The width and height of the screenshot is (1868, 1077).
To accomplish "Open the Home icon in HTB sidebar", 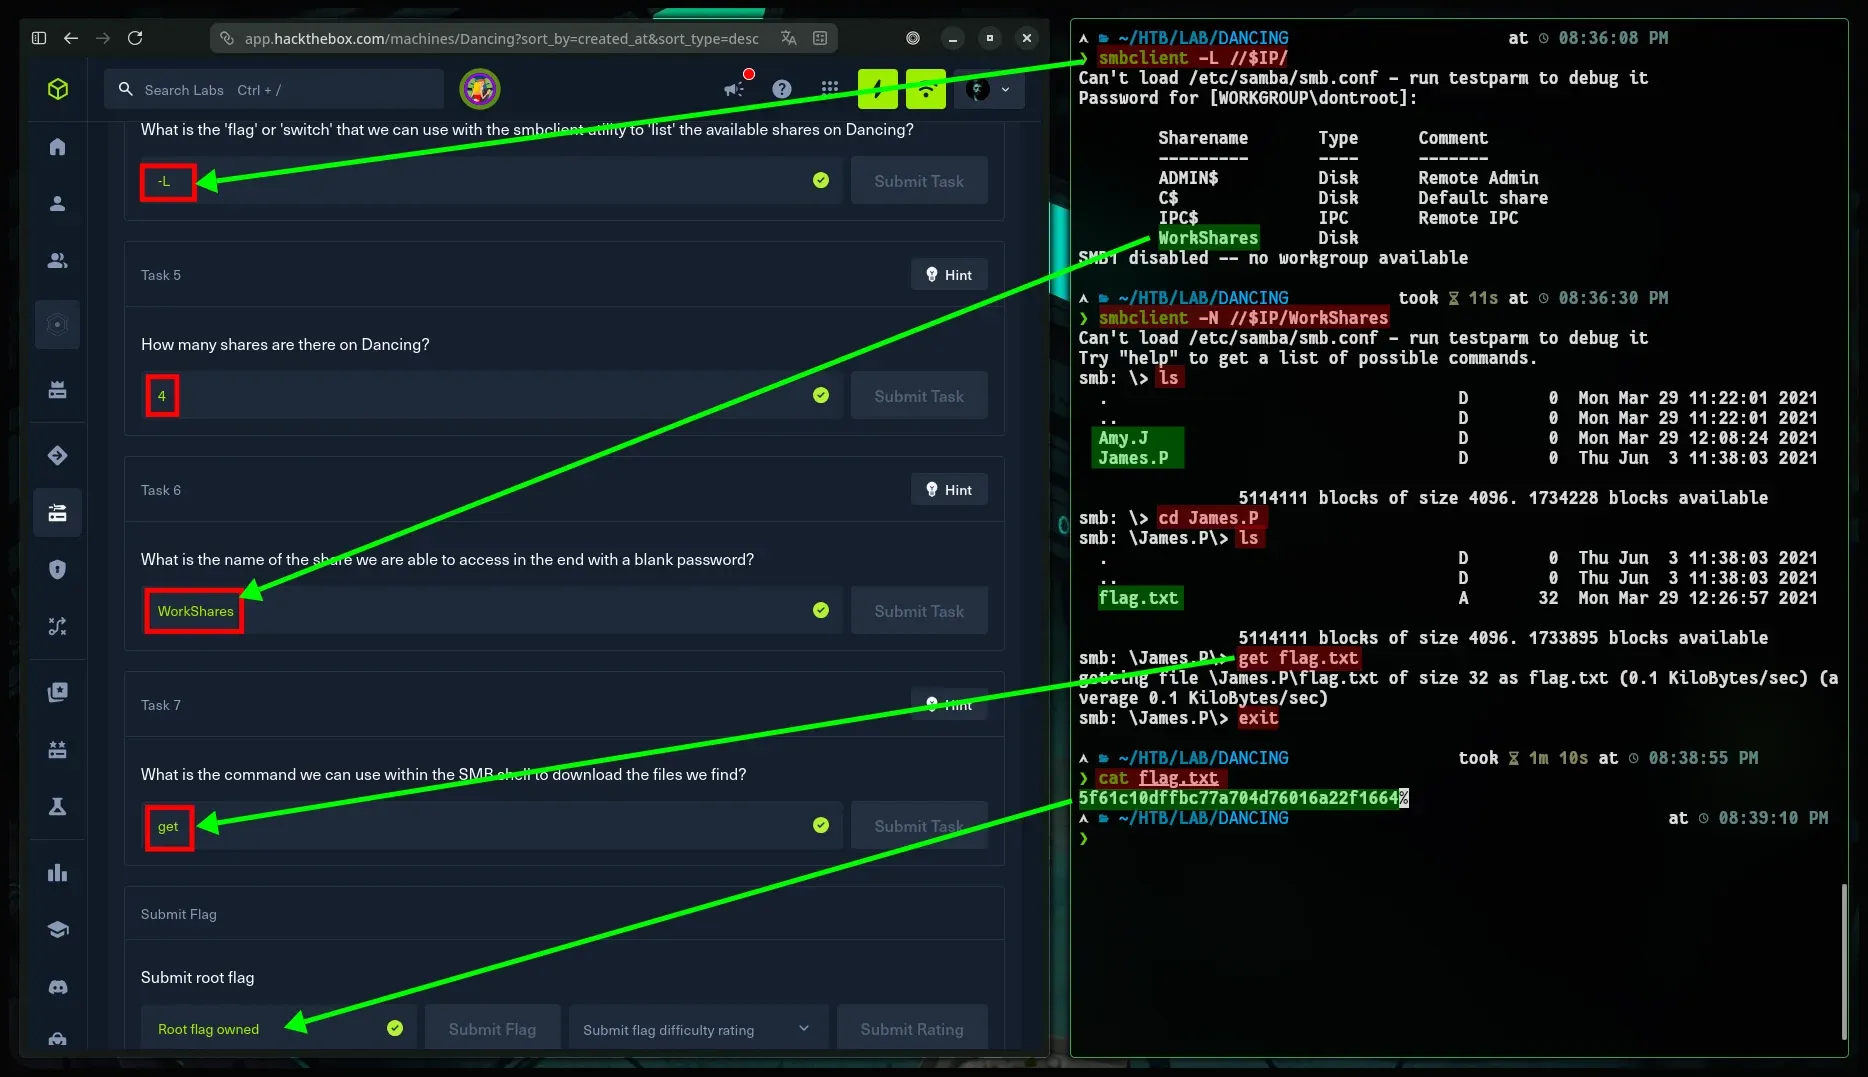I will 58,147.
